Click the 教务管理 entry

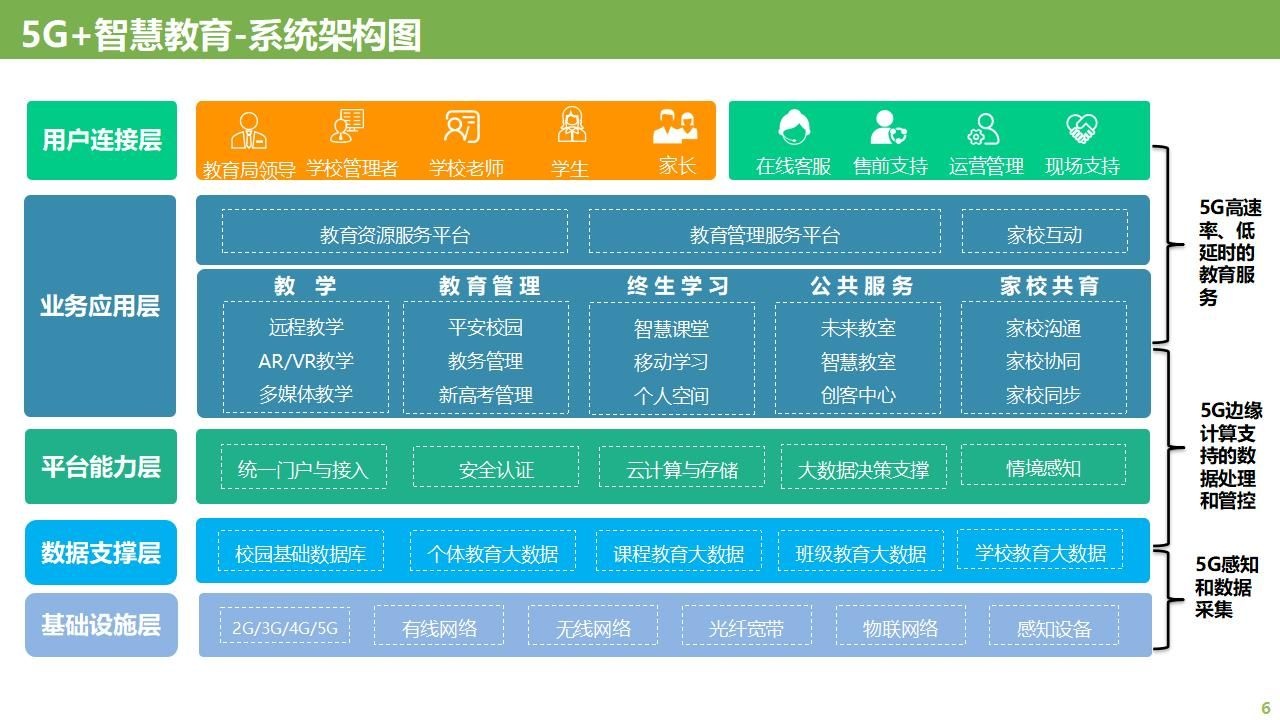pyautogui.click(x=486, y=361)
